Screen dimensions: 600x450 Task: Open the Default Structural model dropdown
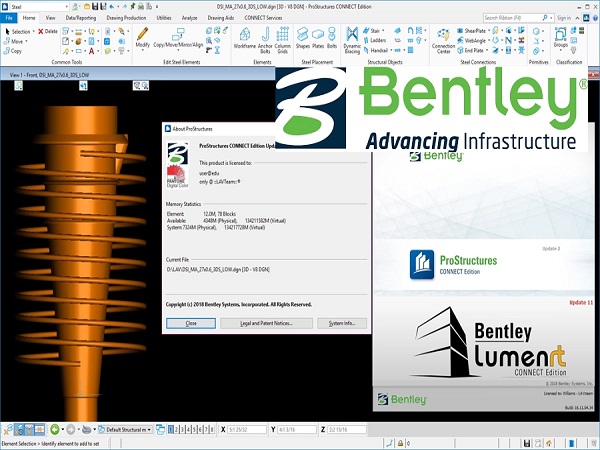point(125,430)
